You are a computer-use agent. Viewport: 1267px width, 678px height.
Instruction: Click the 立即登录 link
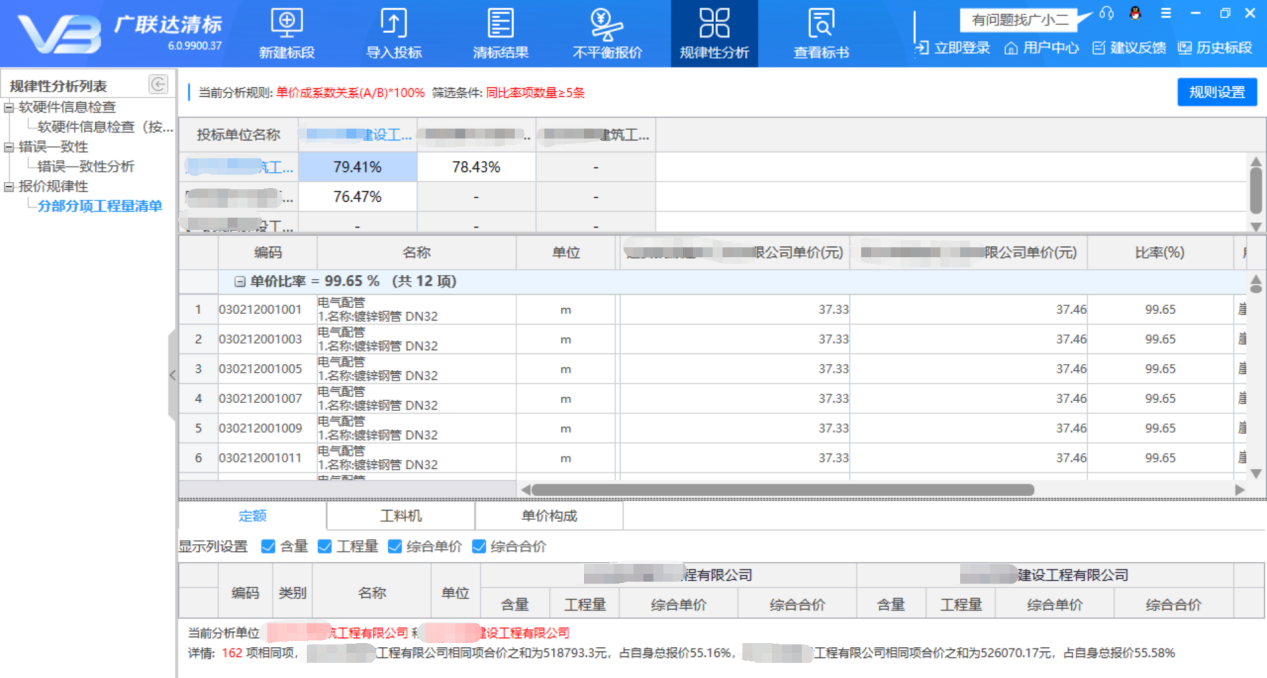[962, 48]
